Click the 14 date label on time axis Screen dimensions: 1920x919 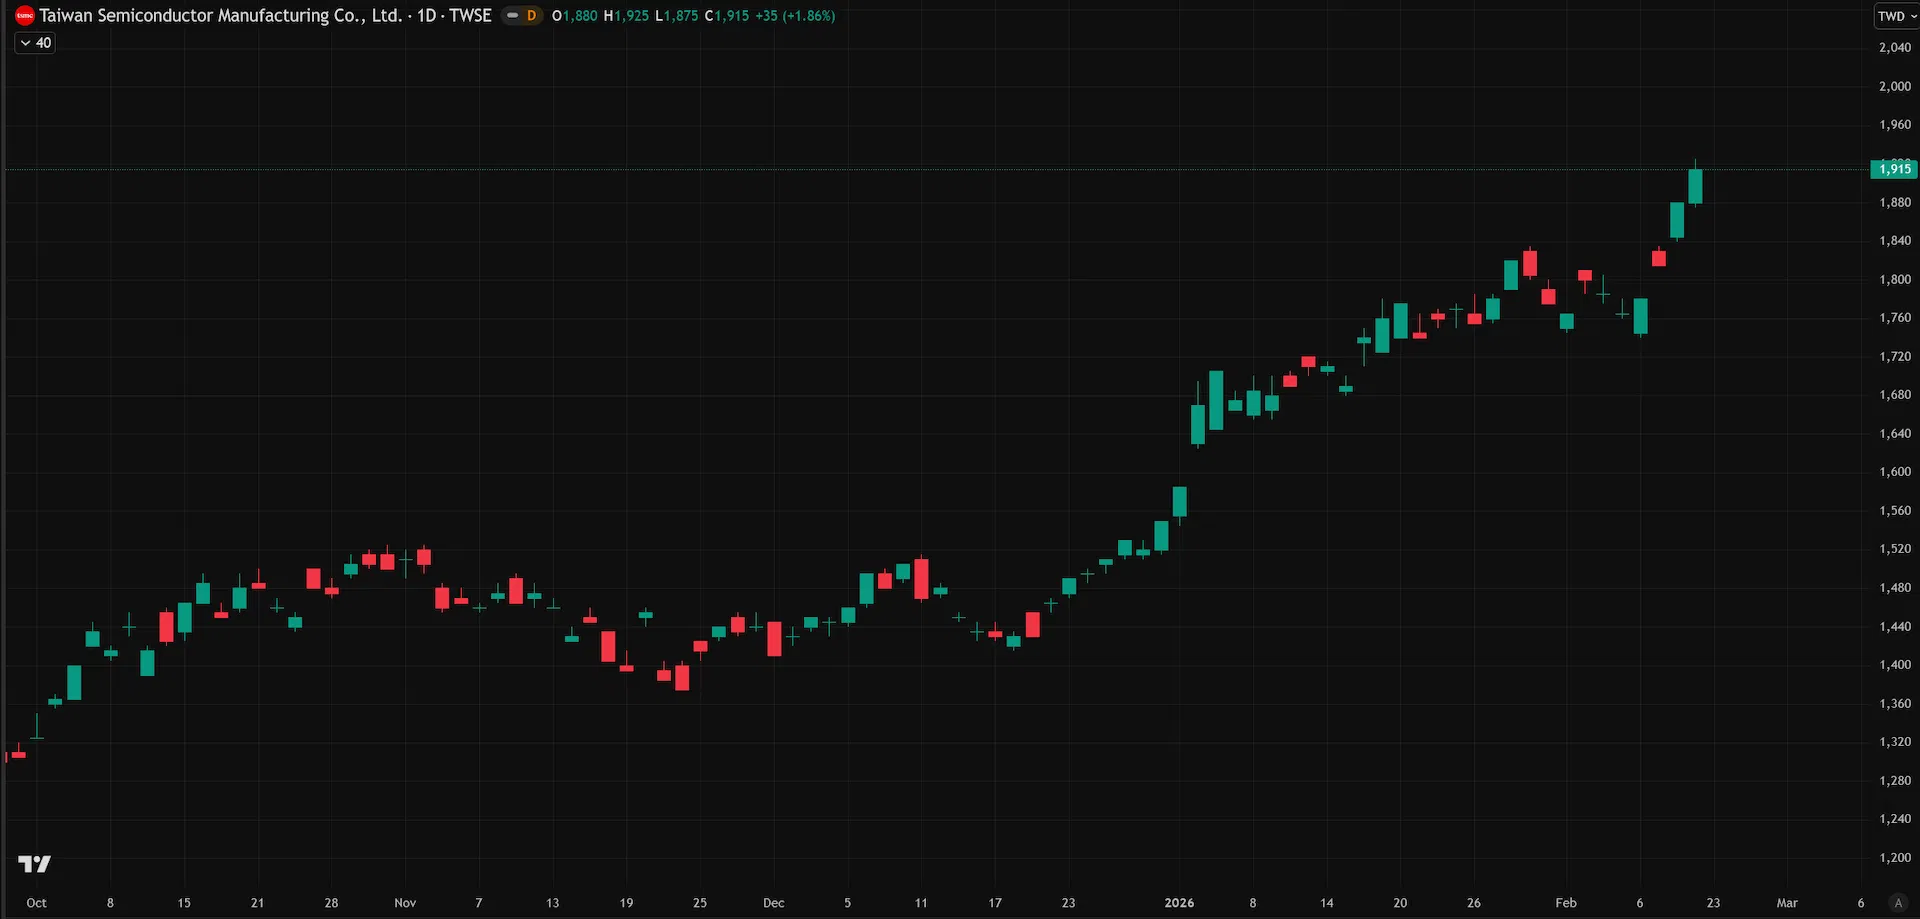tap(1327, 903)
